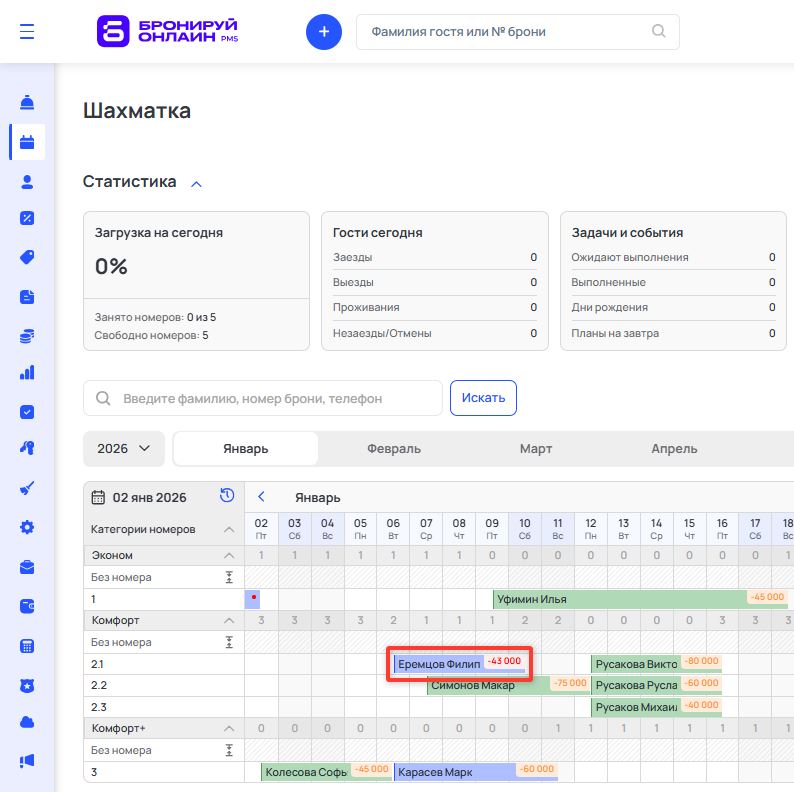The image size is (794, 792).
Task: Open the broom cleaning icon in sidebar
Action: [27, 489]
